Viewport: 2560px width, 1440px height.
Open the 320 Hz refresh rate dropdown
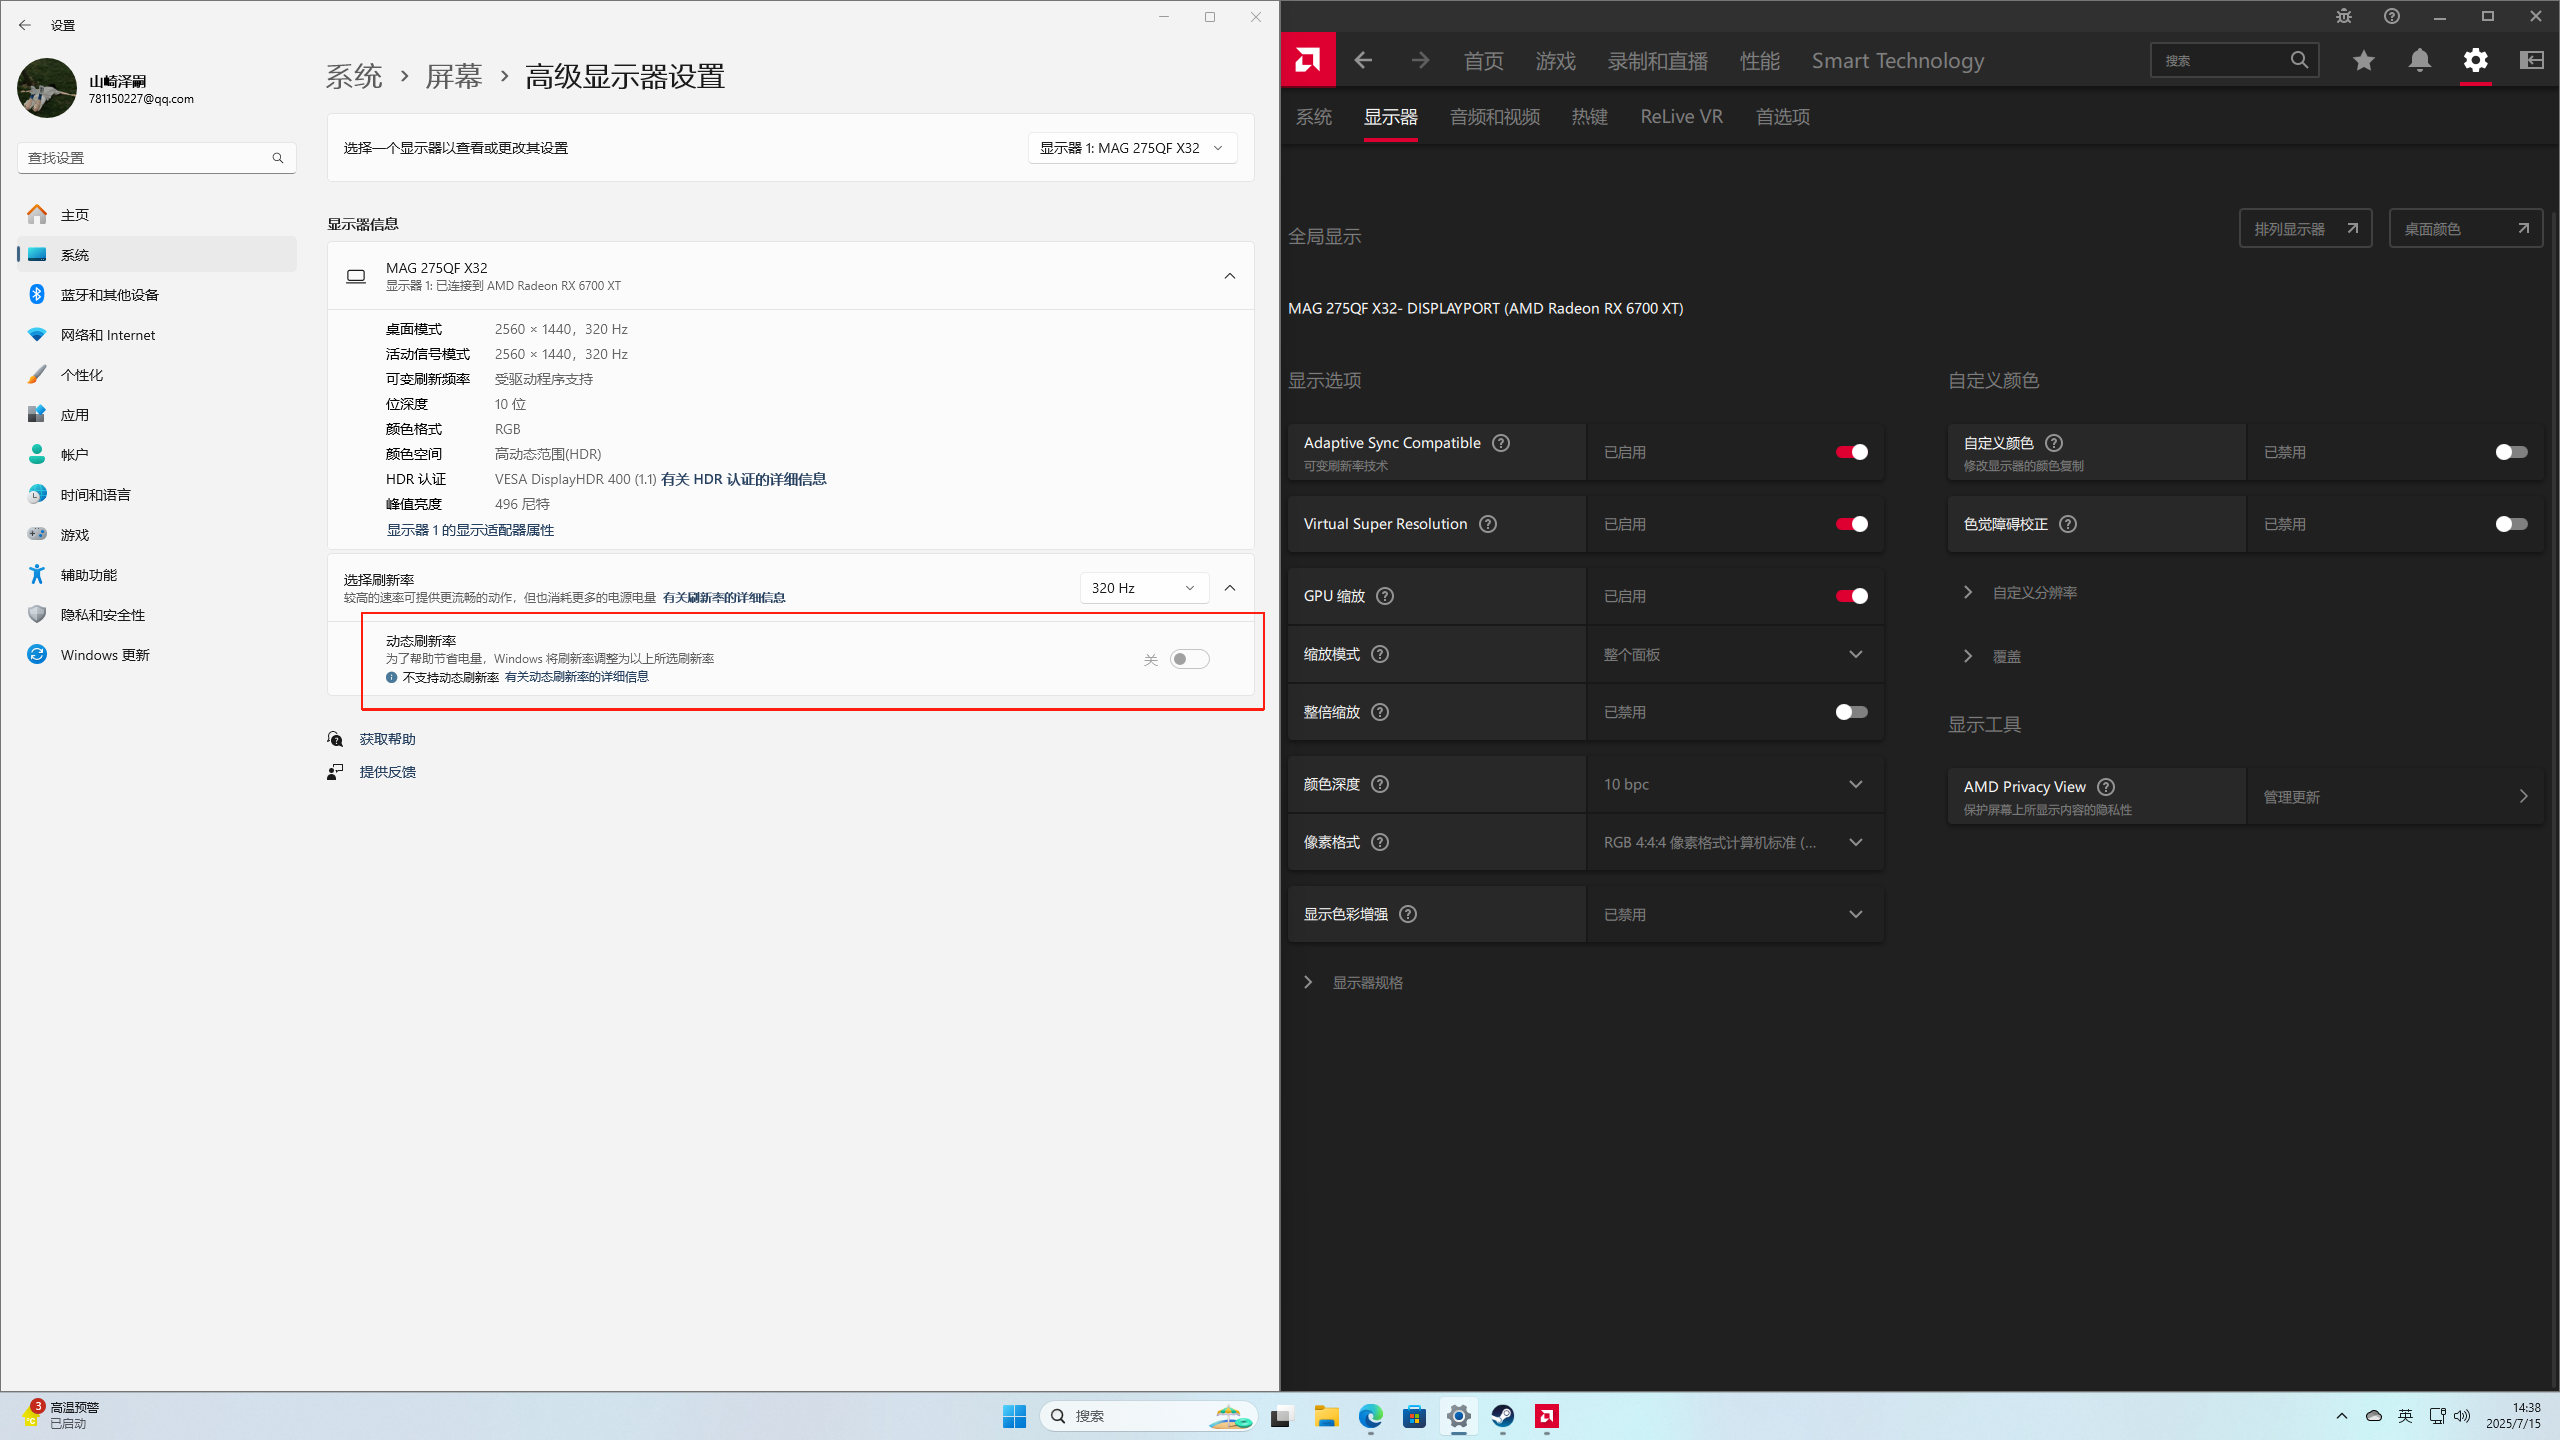[1143, 588]
